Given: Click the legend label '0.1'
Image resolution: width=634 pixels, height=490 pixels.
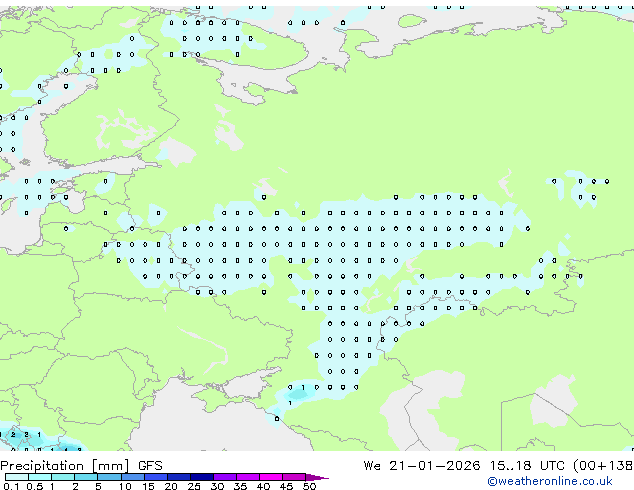Looking at the screenshot, I should (11, 486).
